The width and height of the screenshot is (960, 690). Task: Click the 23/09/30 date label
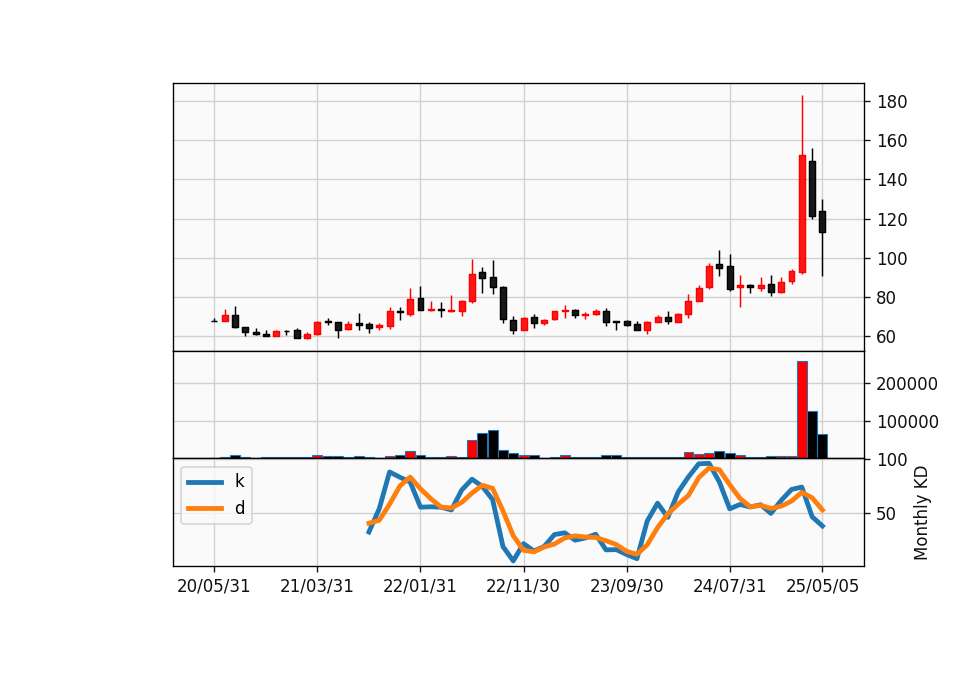pos(626,586)
